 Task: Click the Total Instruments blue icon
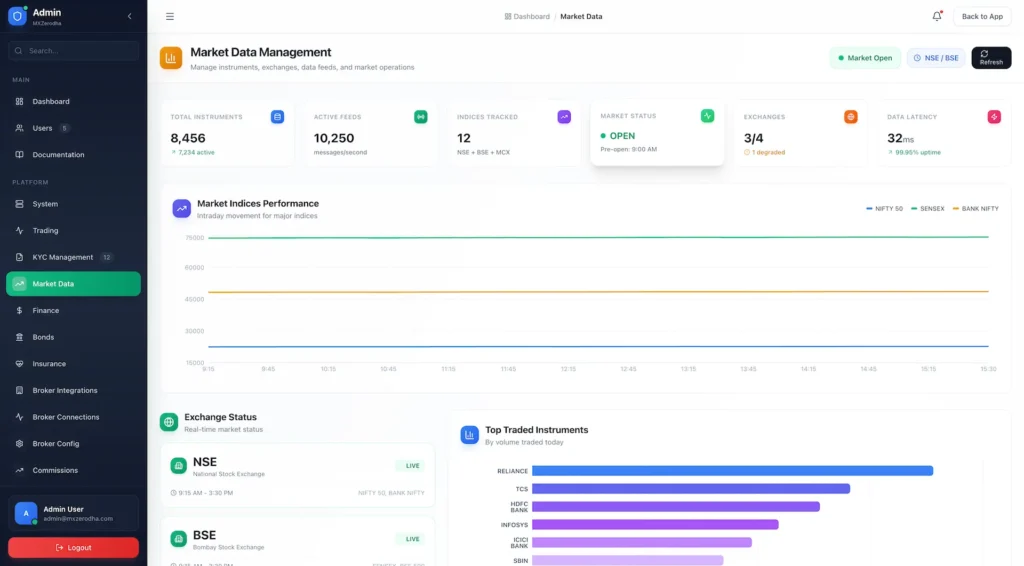[277, 117]
